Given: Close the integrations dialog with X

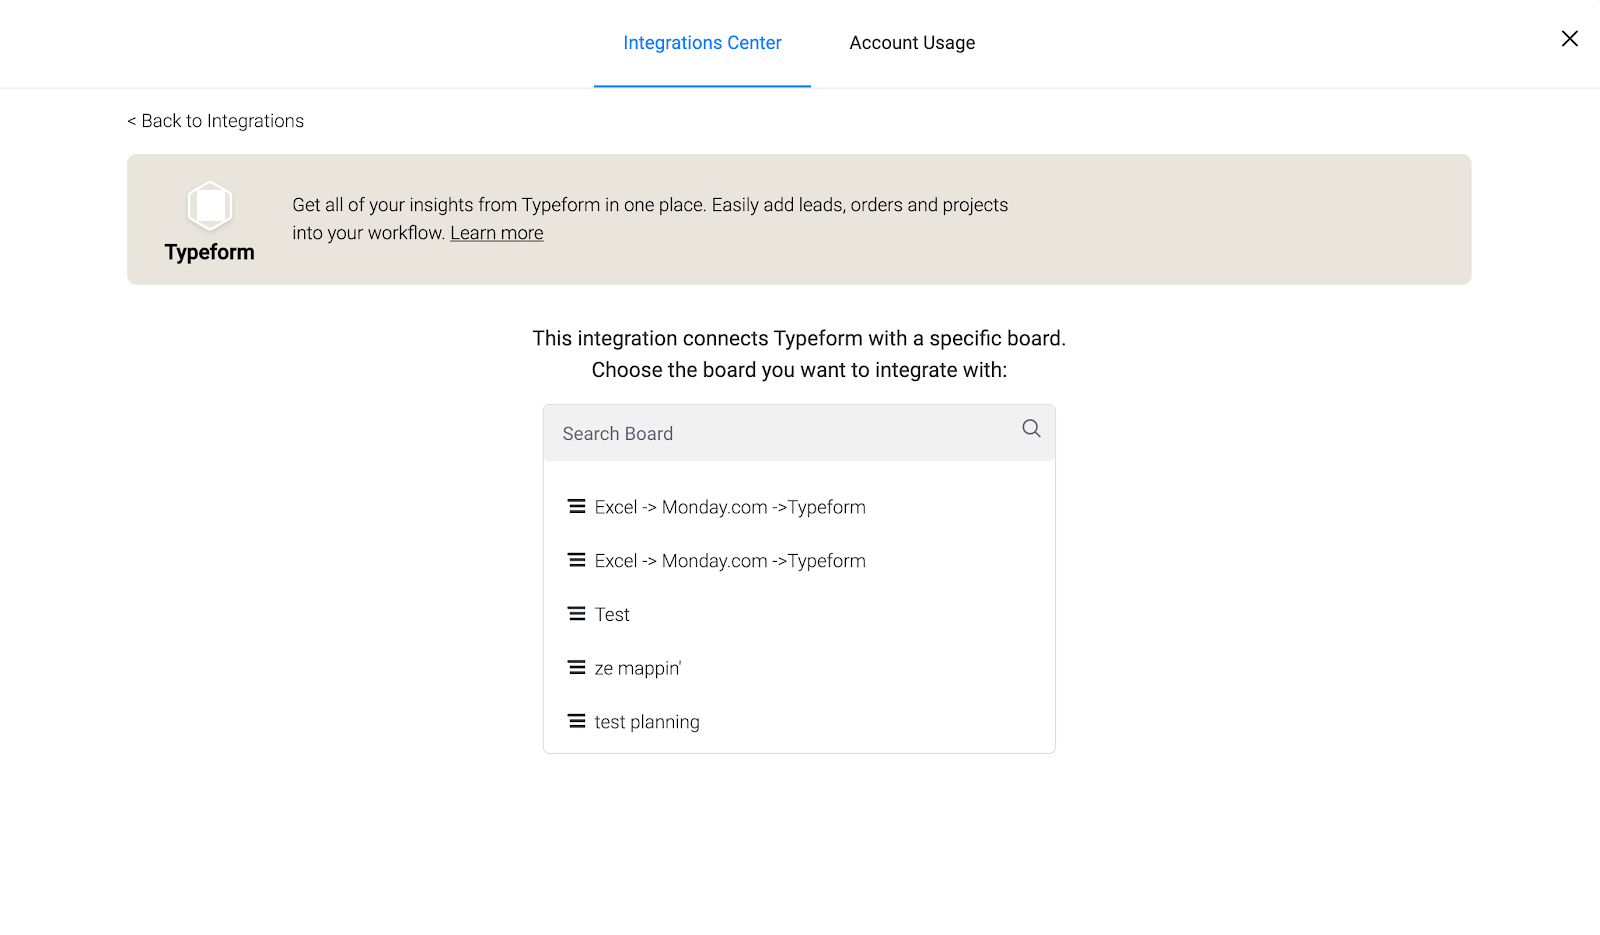Looking at the screenshot, I should click(x=1570, y=38).
